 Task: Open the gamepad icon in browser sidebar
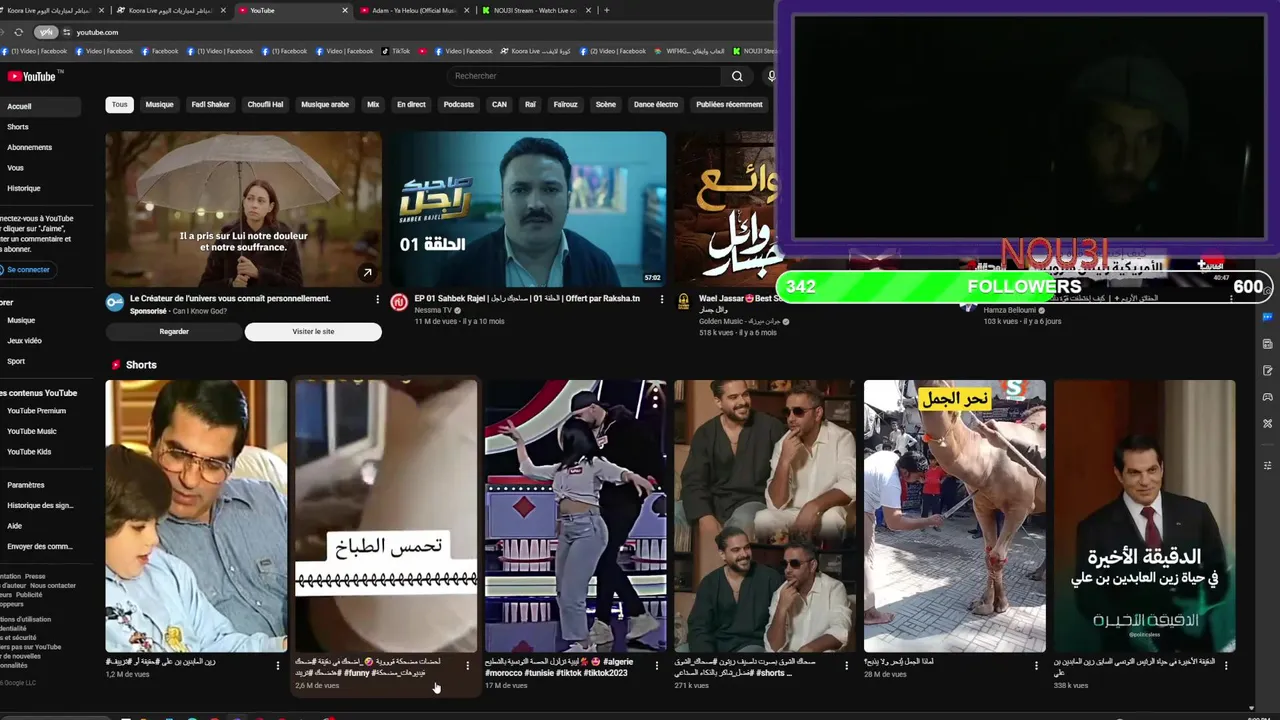coord(1267,397)
